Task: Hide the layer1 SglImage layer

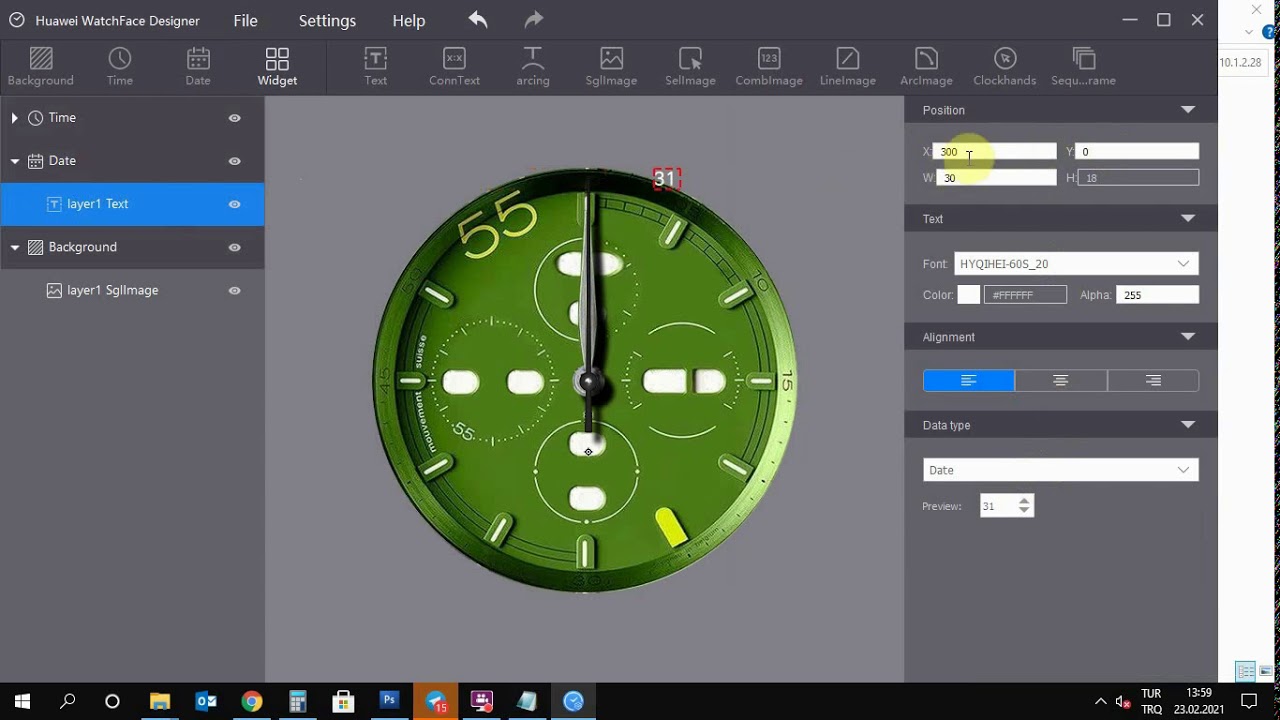Action: [234, 291]
